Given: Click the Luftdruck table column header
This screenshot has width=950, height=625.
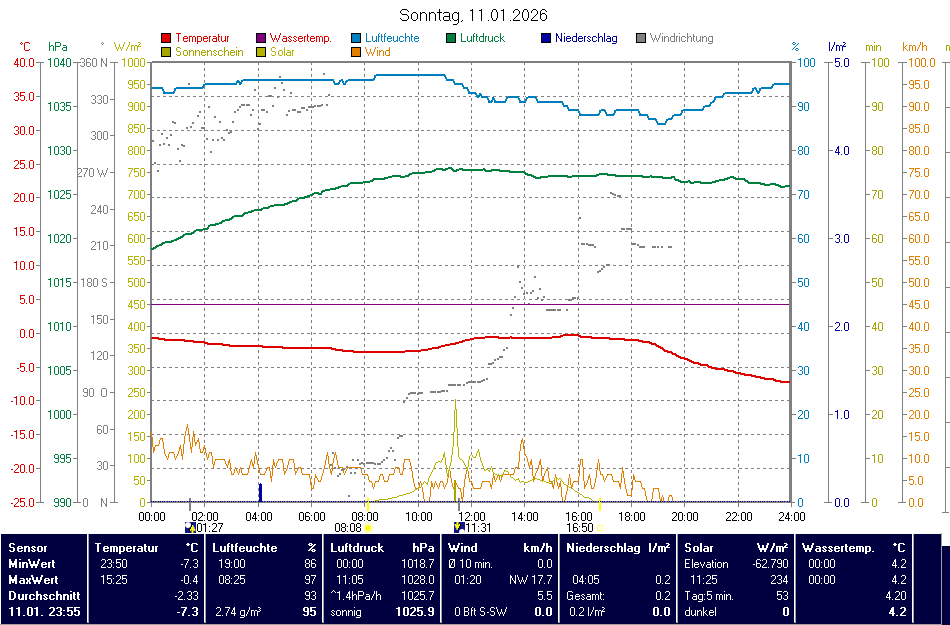Looking at the screenshot, I should click(x=358, y=548).
